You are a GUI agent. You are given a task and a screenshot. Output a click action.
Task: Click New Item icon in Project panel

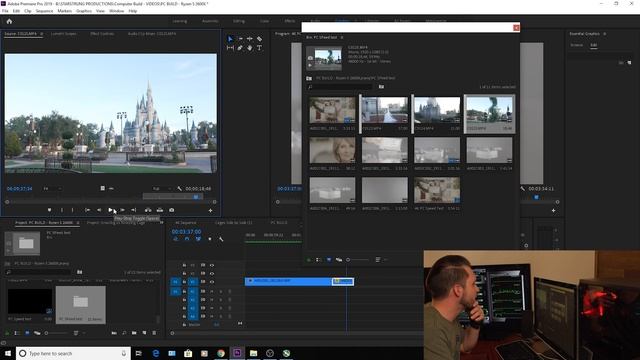[144, 333]
